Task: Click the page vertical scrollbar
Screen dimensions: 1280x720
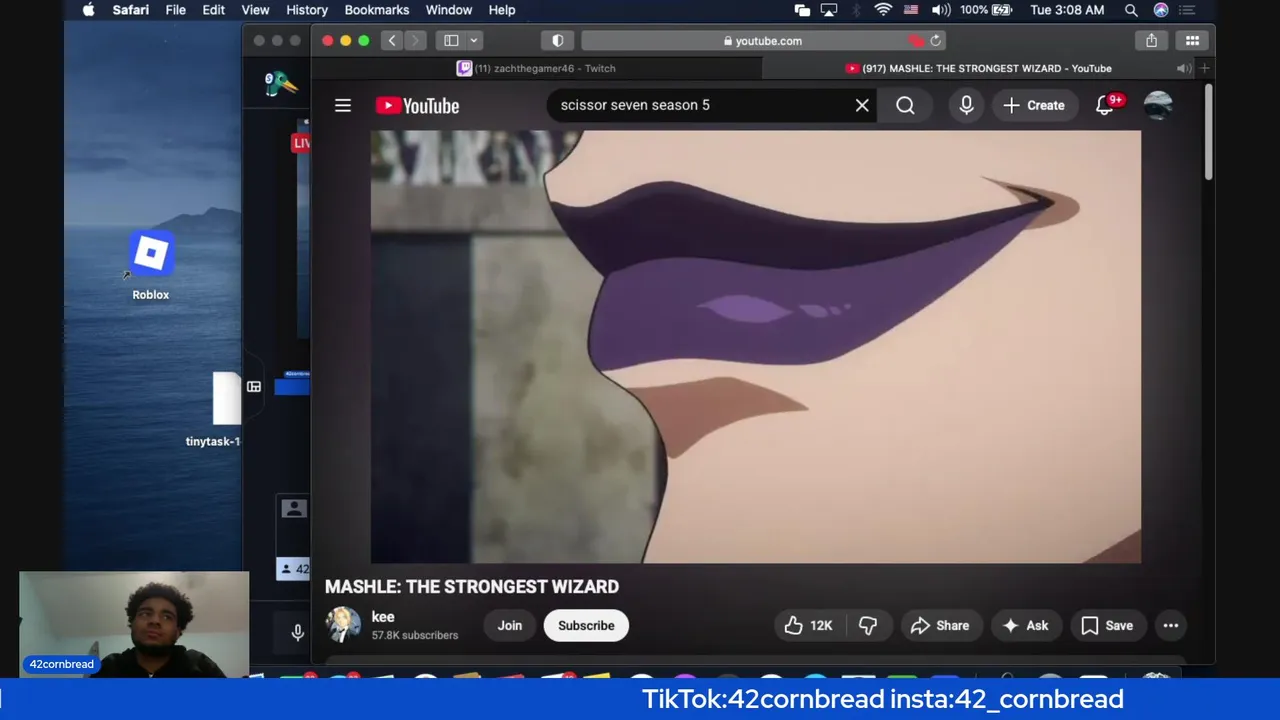Action: 1209,133
